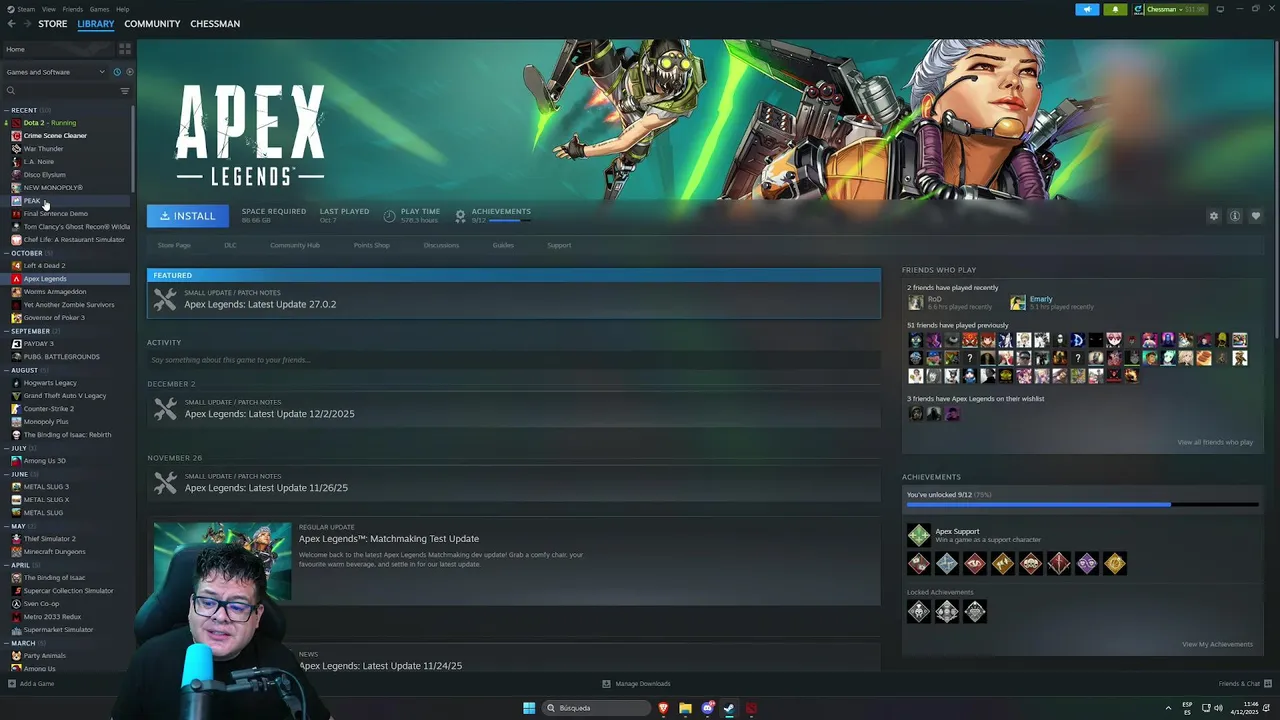This screenshot has height=720, width=1280.
Task: Open the announcements megaphone button
Action: click(1087, 9)
